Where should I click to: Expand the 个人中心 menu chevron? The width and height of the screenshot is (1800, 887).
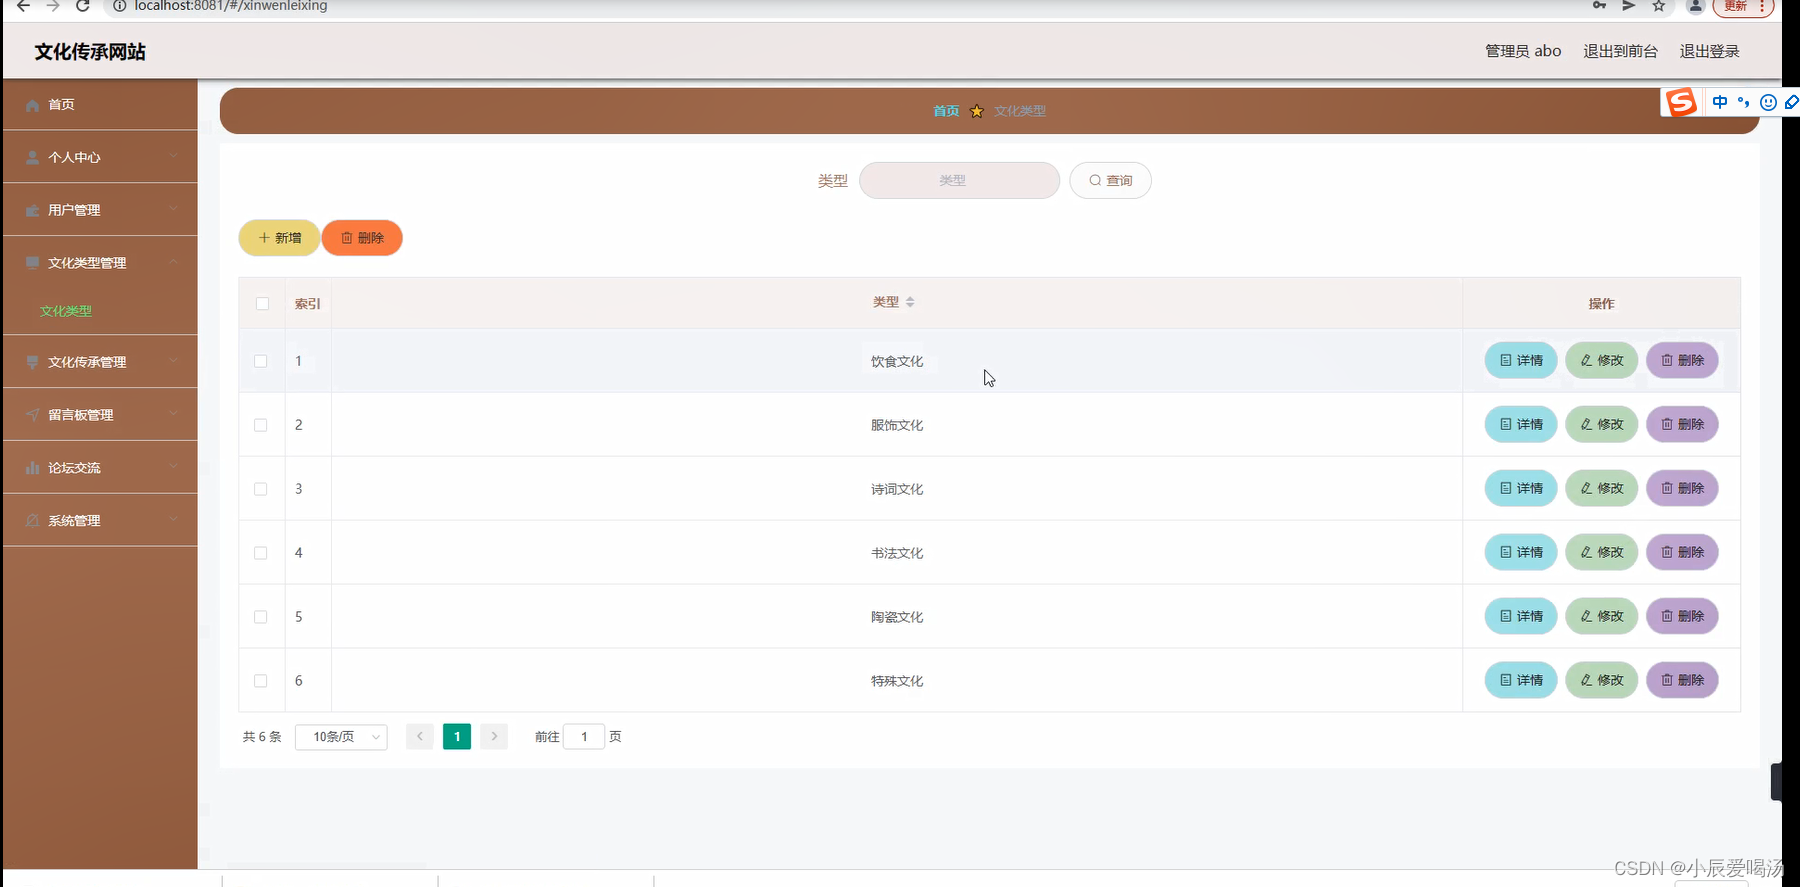(174, 156)
